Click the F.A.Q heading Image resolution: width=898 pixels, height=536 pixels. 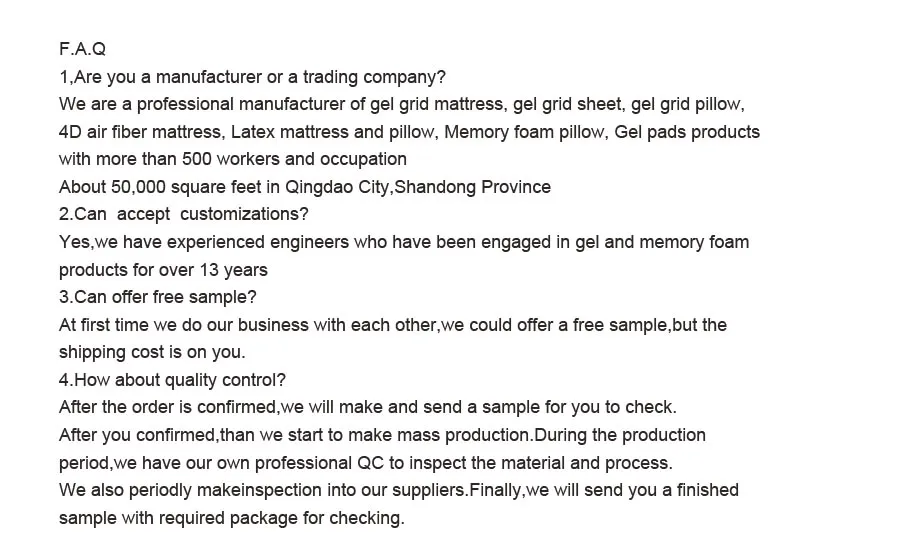(82, 49)
